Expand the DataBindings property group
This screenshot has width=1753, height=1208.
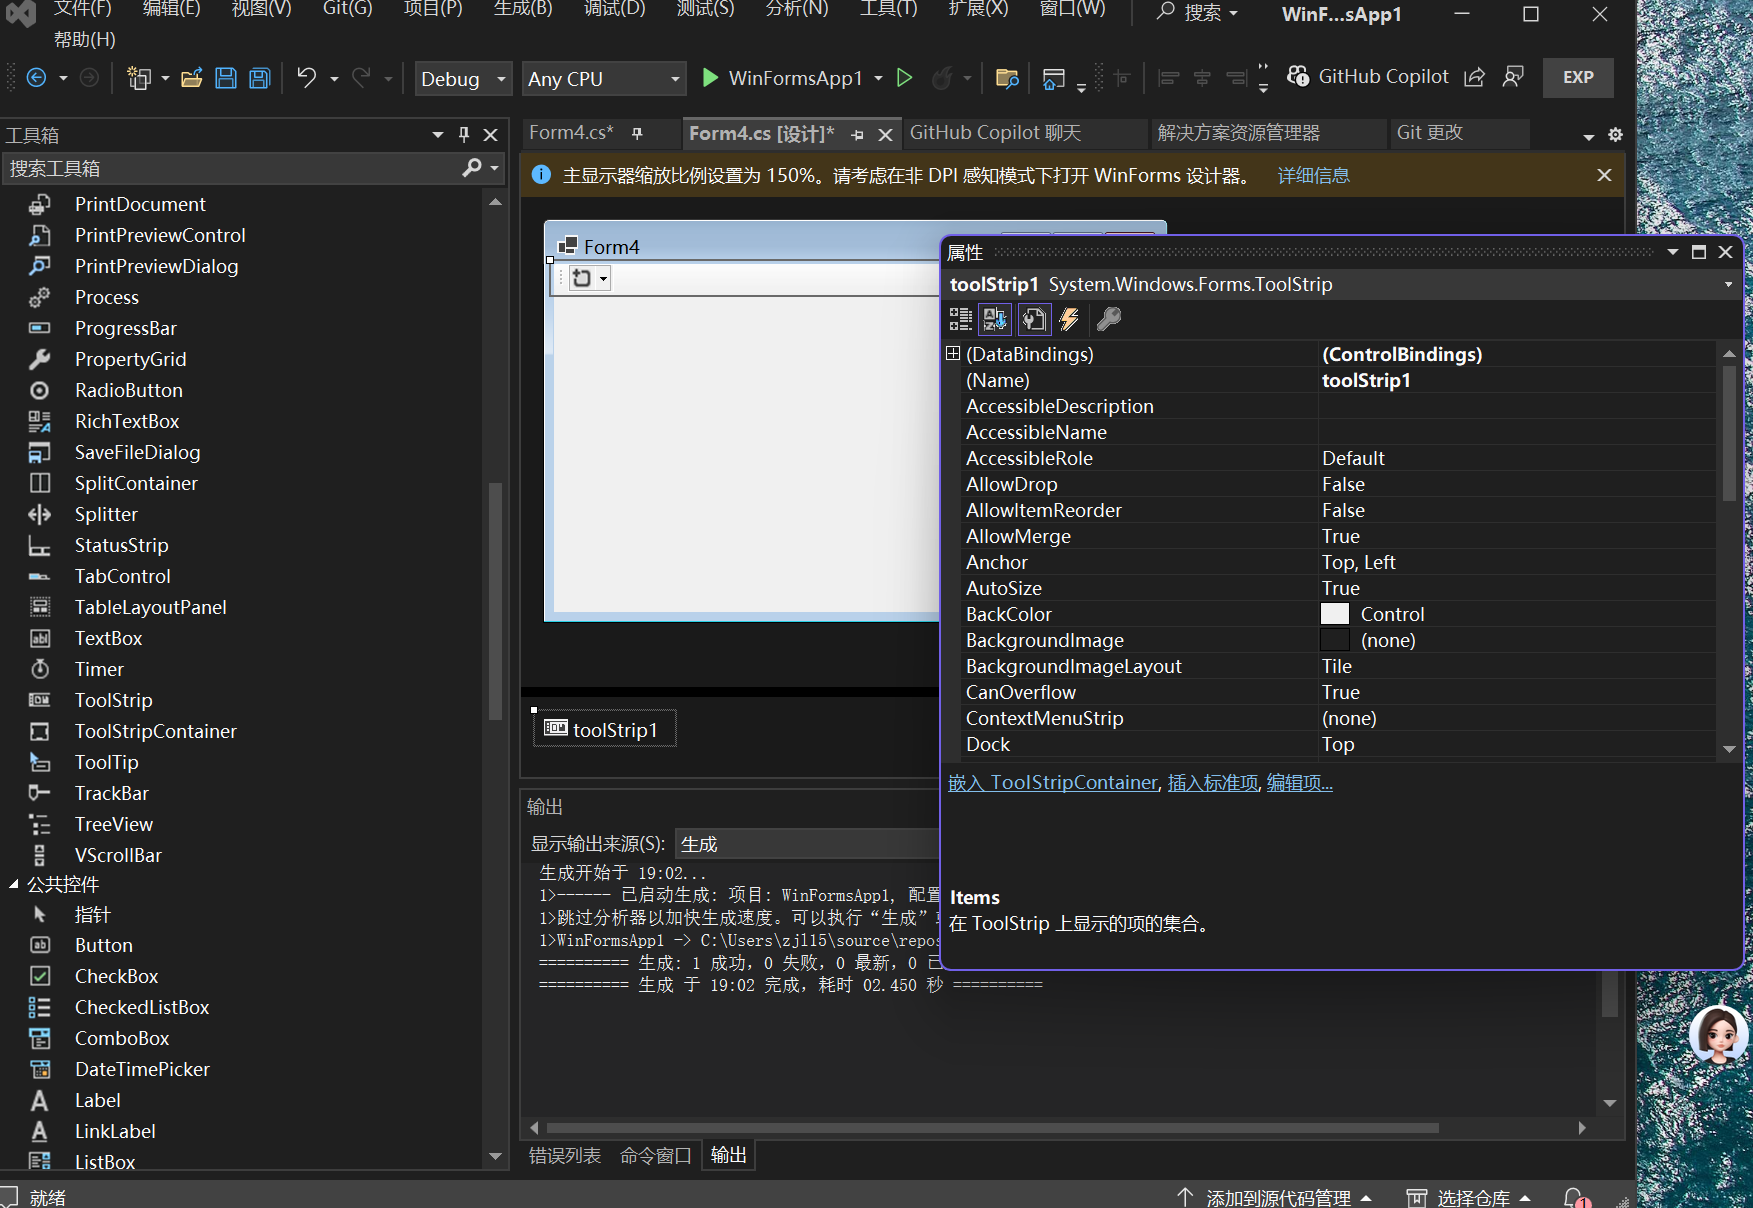coord(951,353)
